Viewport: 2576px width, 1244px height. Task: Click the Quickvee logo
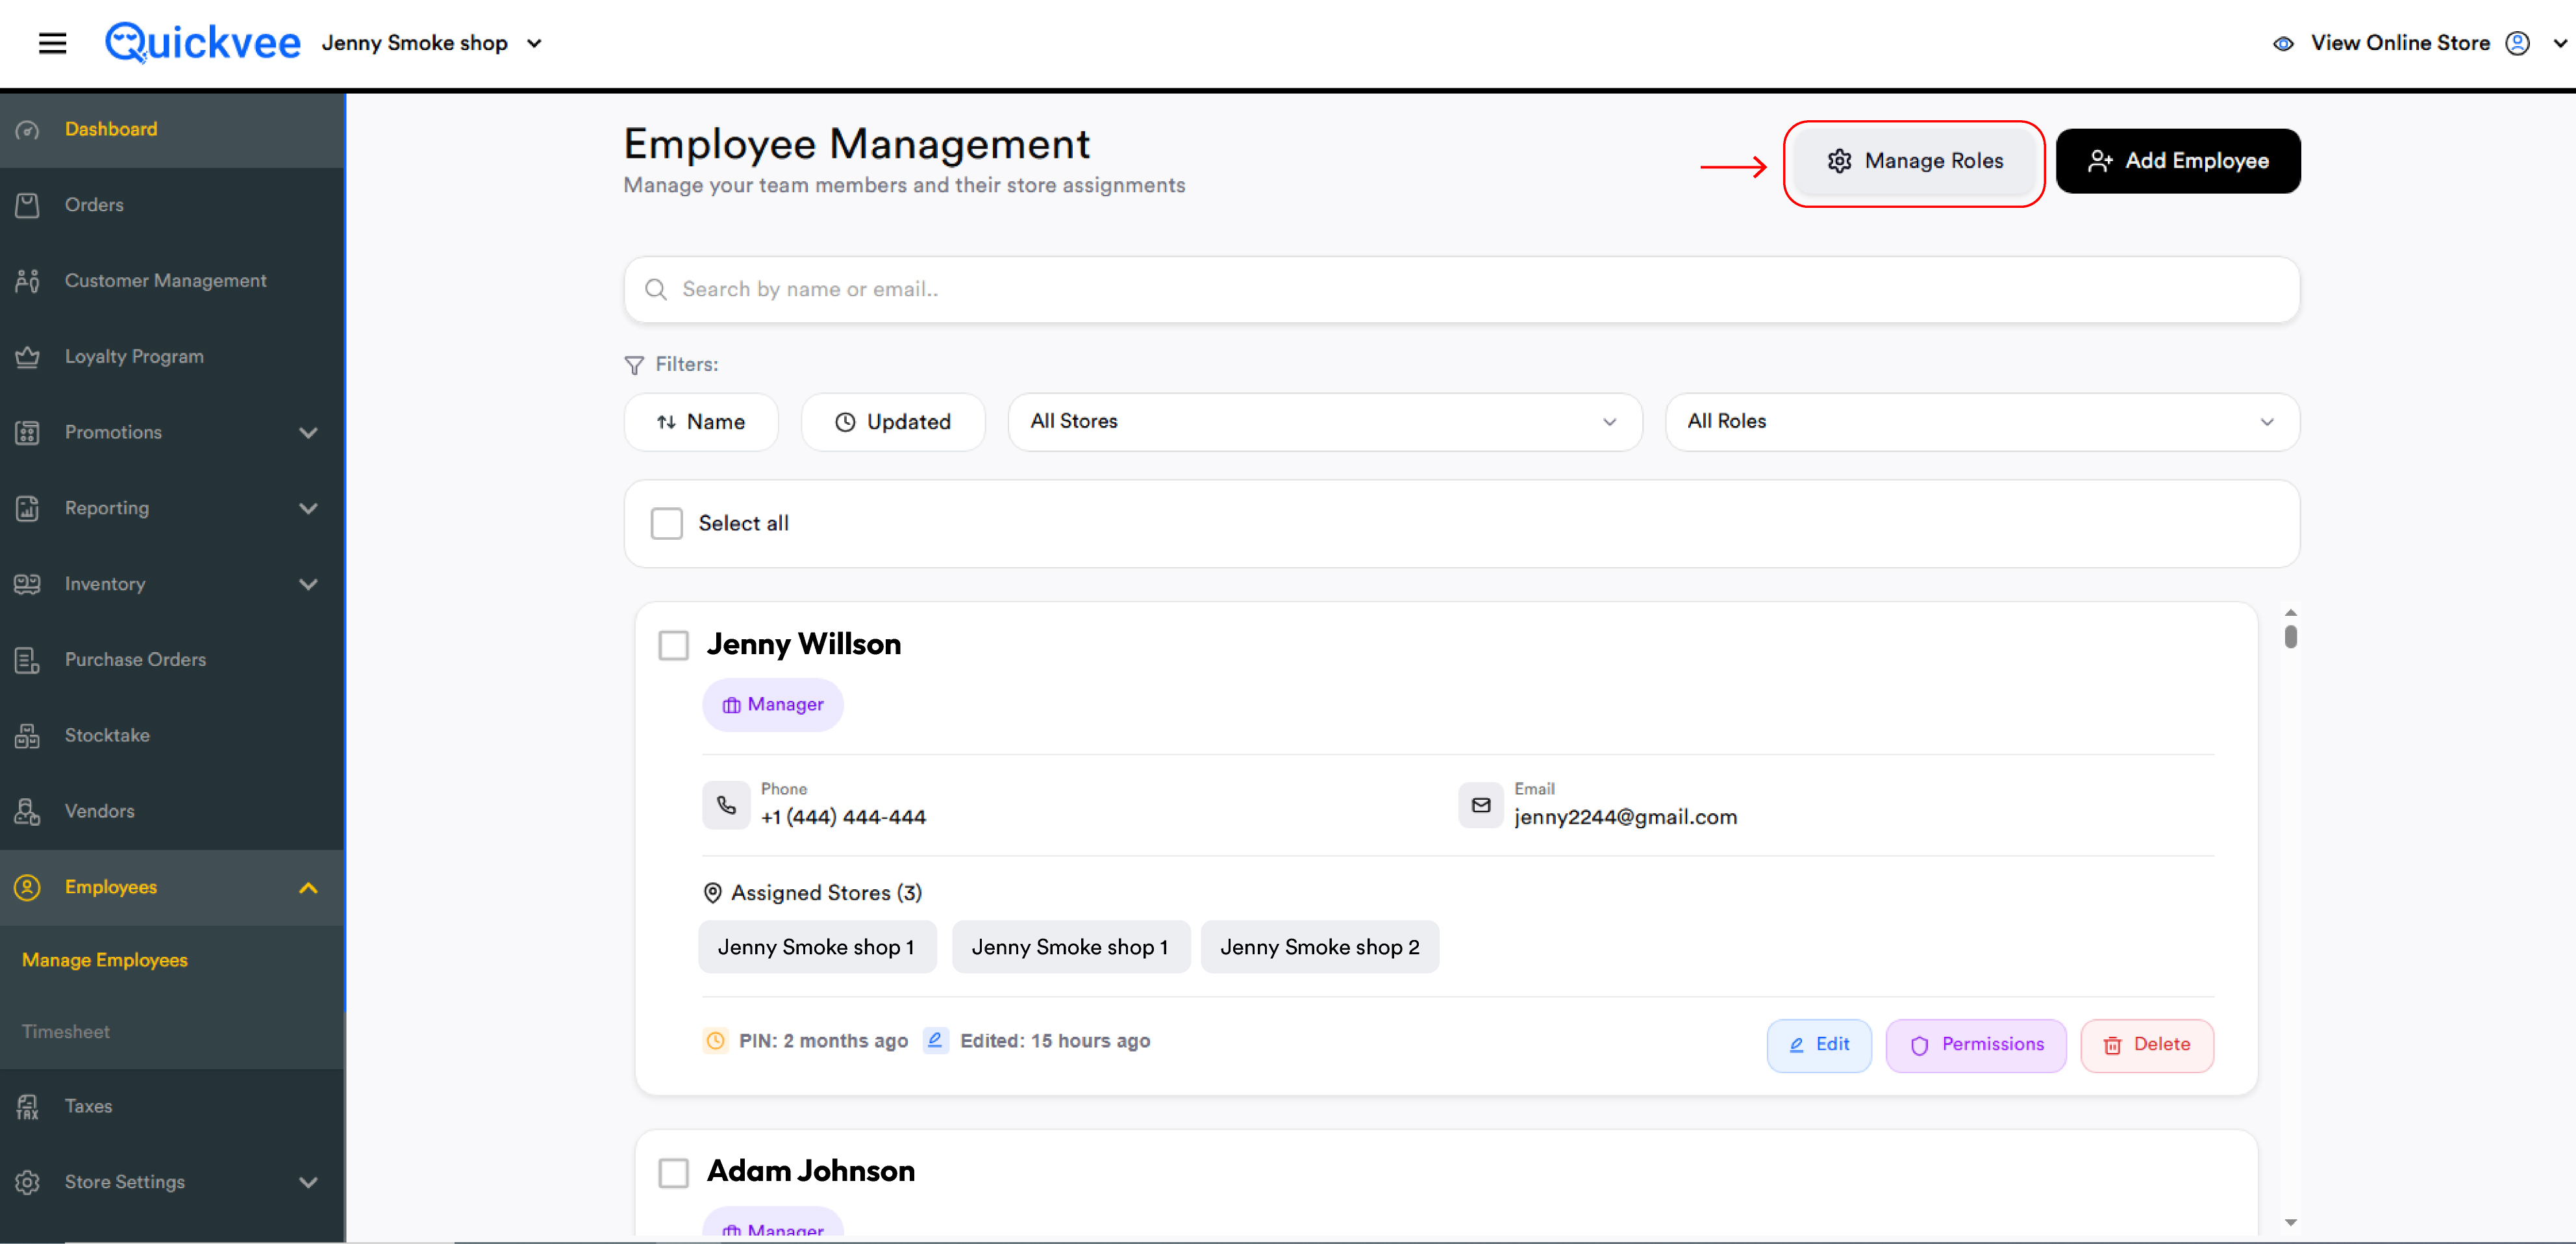203,43
